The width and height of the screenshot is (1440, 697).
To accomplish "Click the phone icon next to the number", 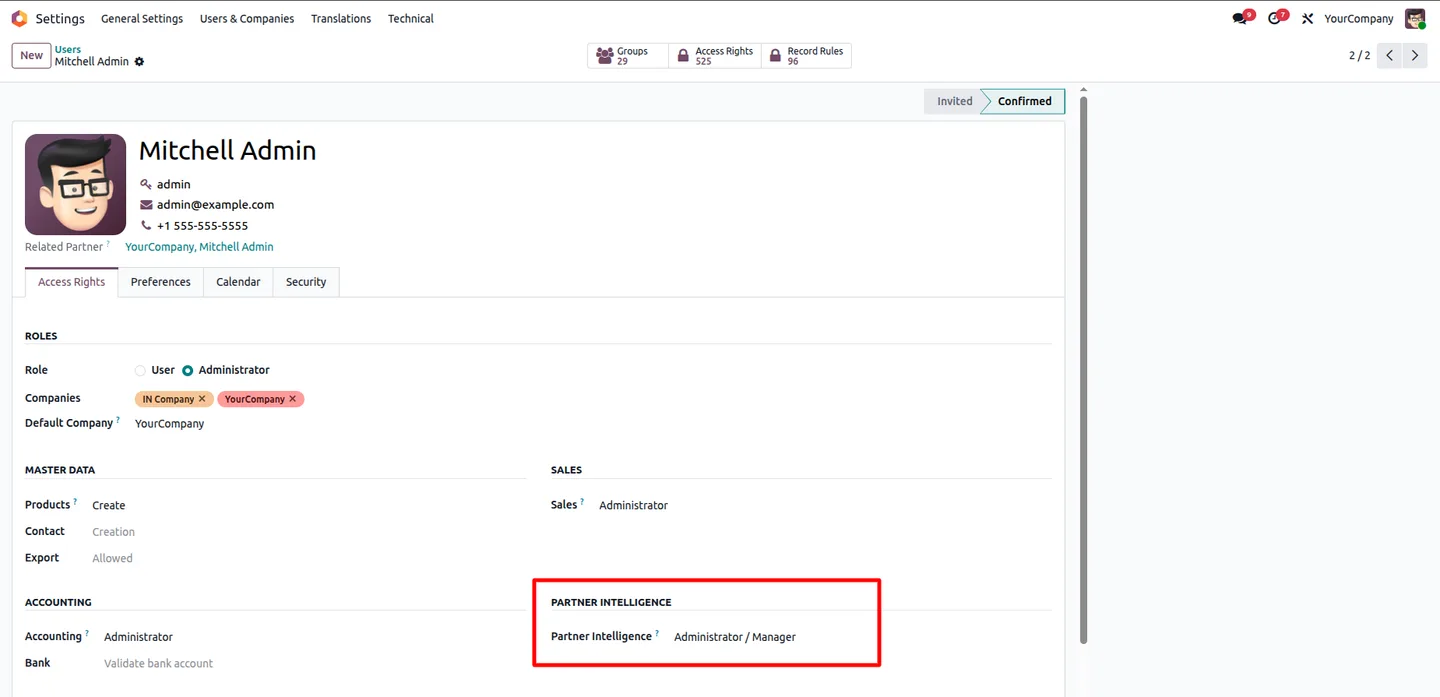I will coord(146,226).
